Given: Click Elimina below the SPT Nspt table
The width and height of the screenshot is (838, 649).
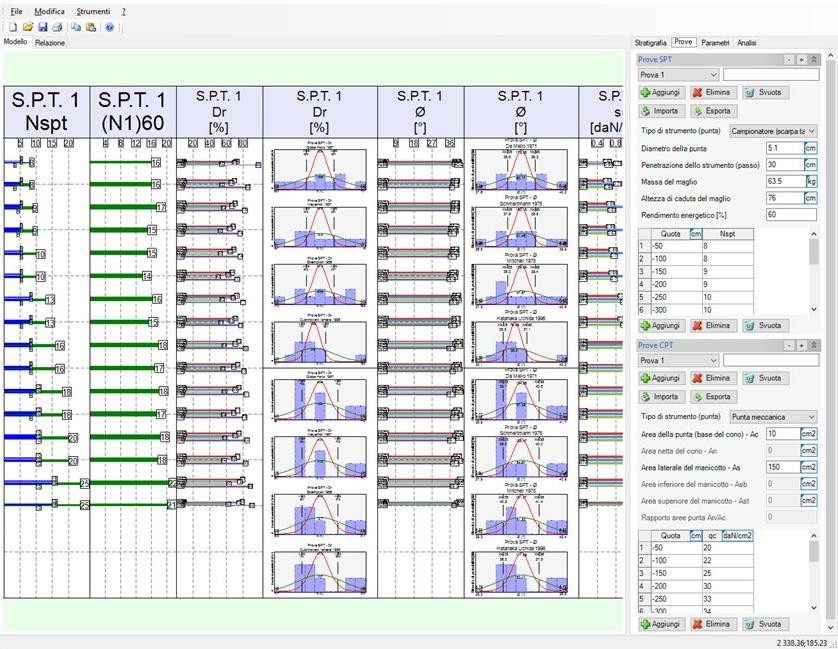Looking at the screenshot, I should pos(712,326).
